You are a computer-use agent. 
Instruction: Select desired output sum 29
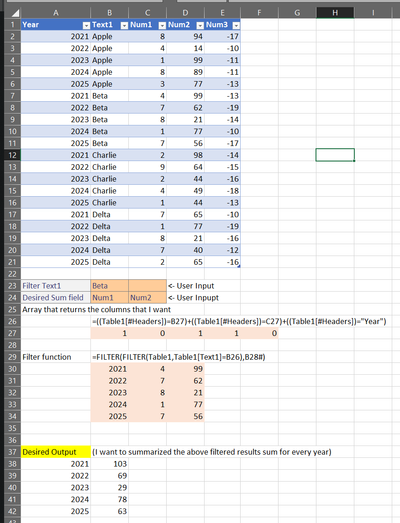coord(109,488)
